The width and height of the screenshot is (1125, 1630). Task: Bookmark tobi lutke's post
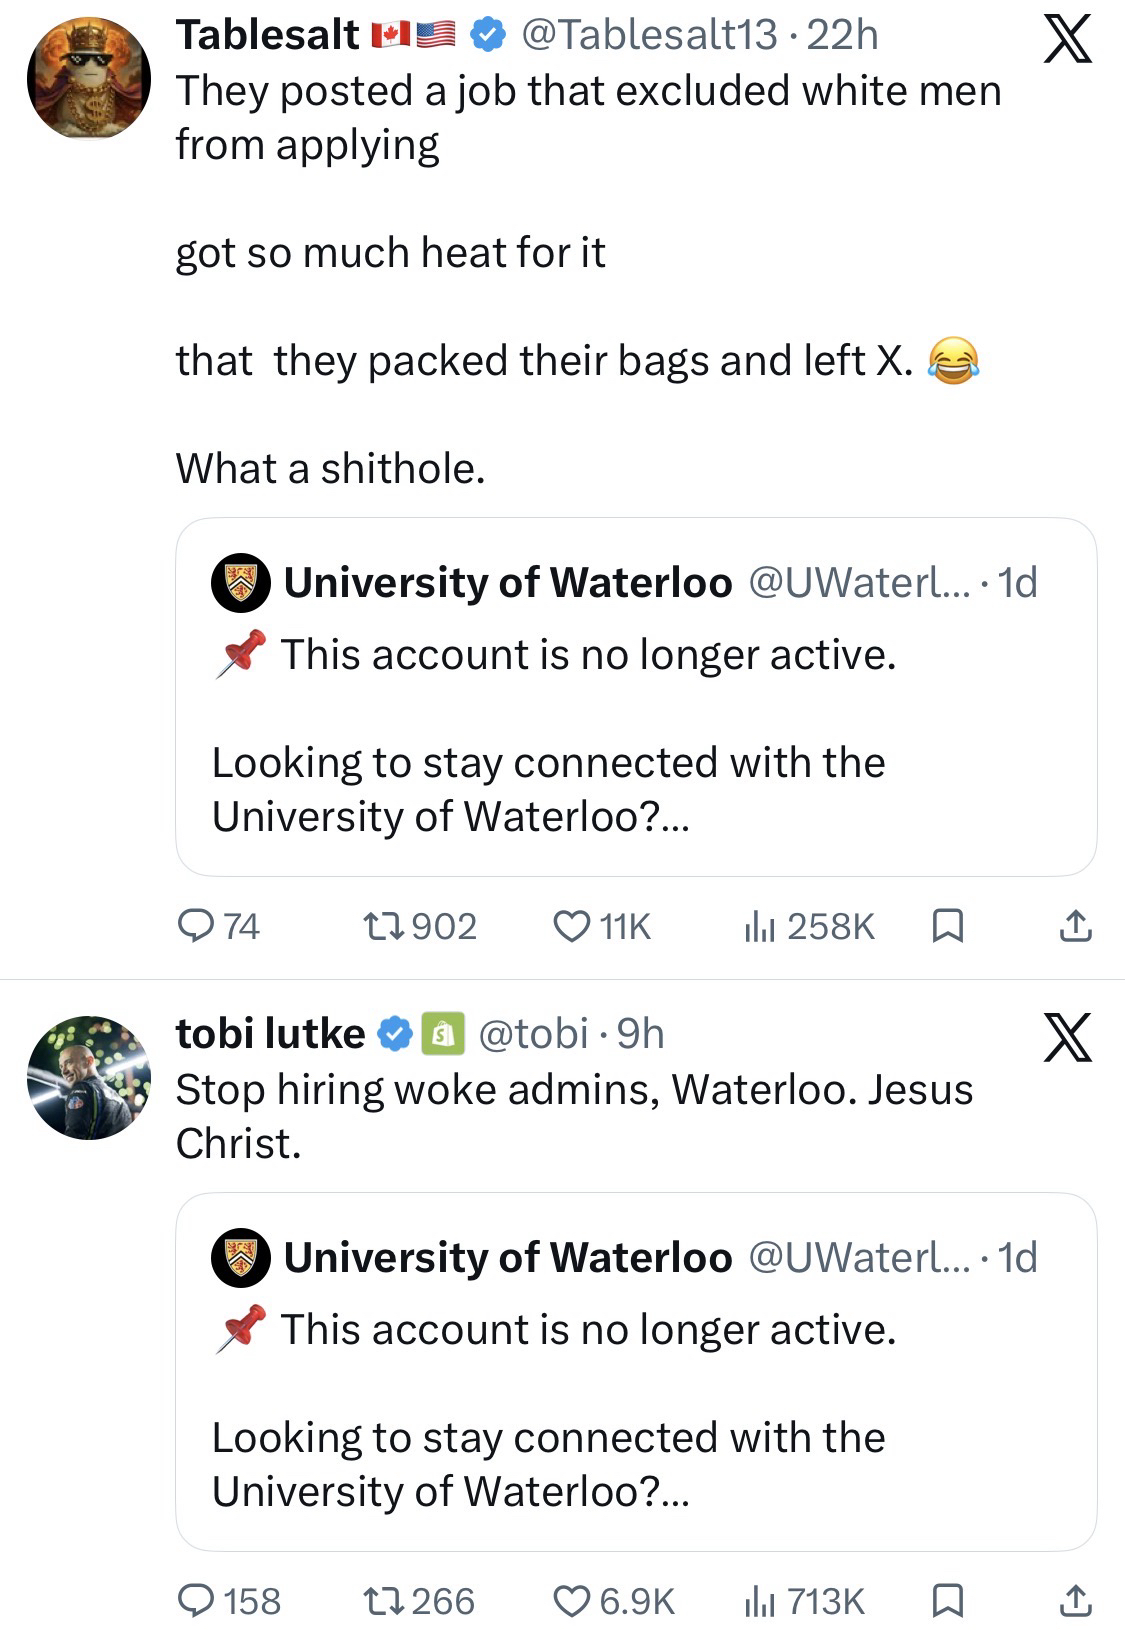tap(947, 1602)
